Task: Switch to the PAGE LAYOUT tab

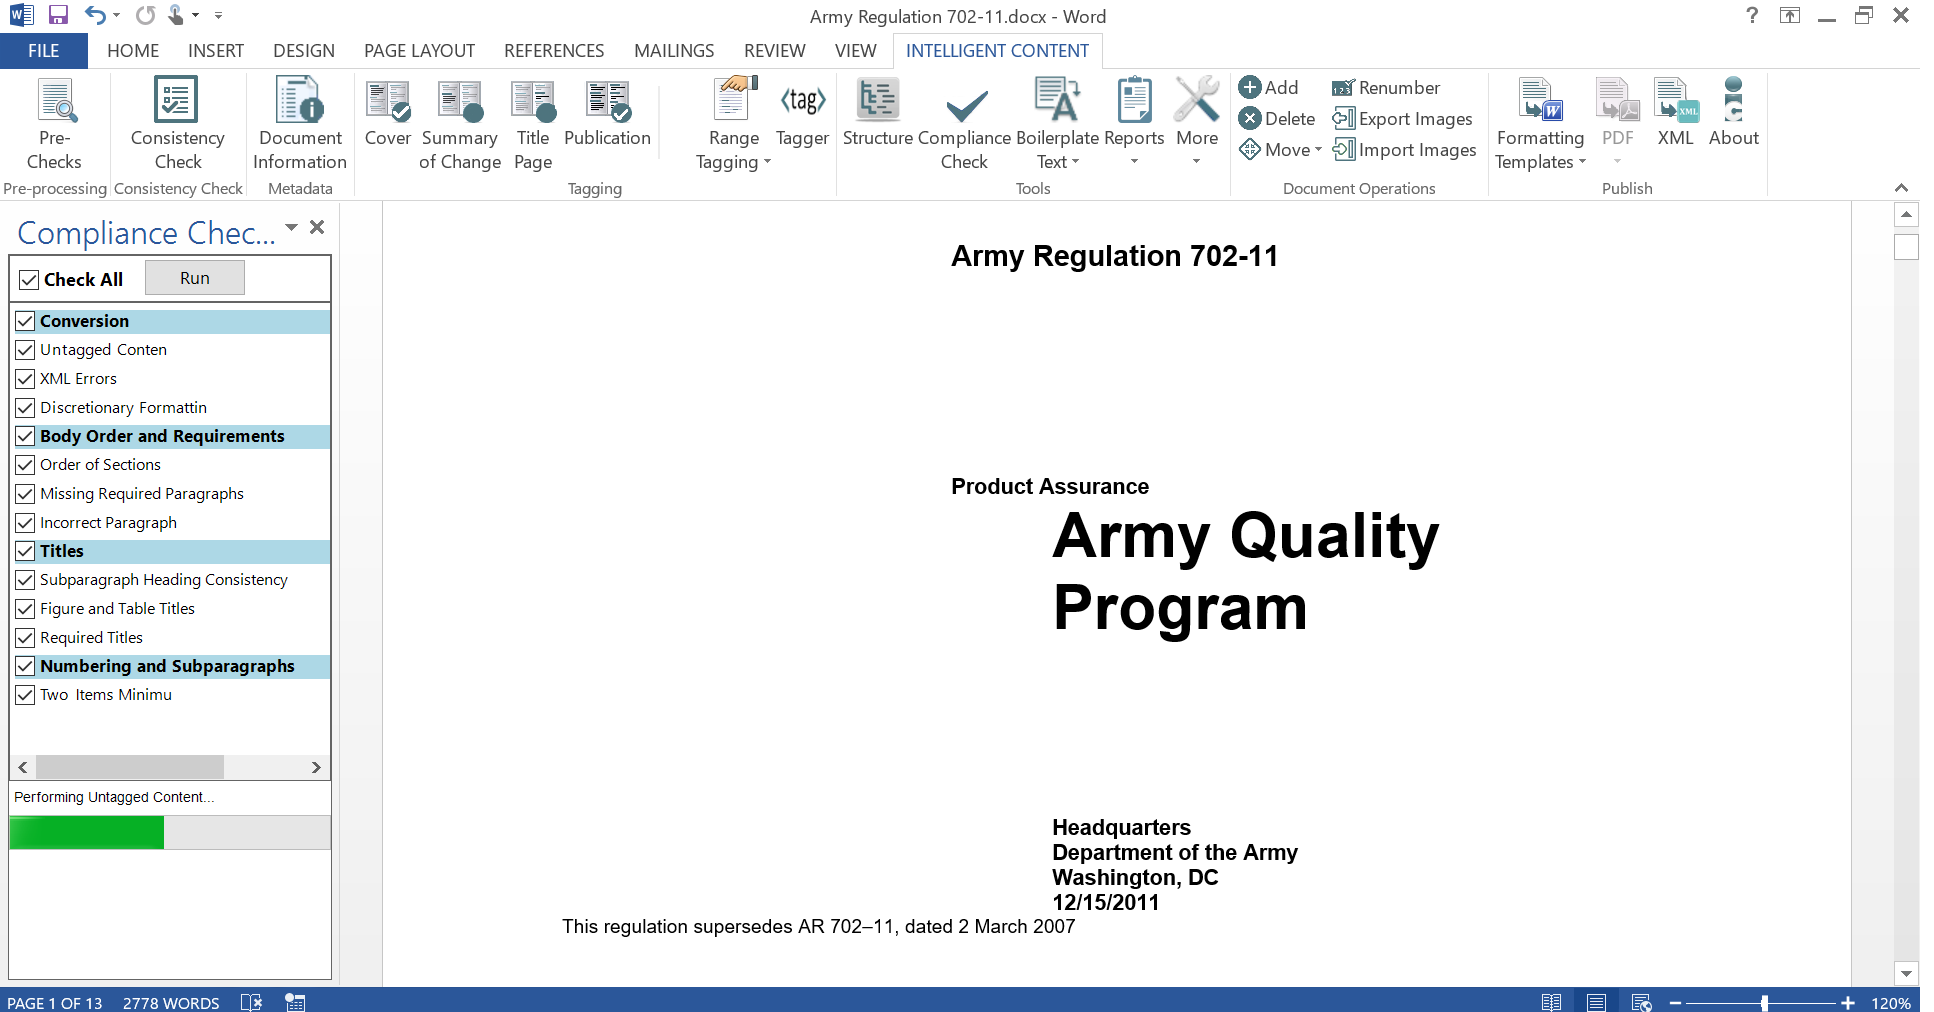Action: point(419,51)
